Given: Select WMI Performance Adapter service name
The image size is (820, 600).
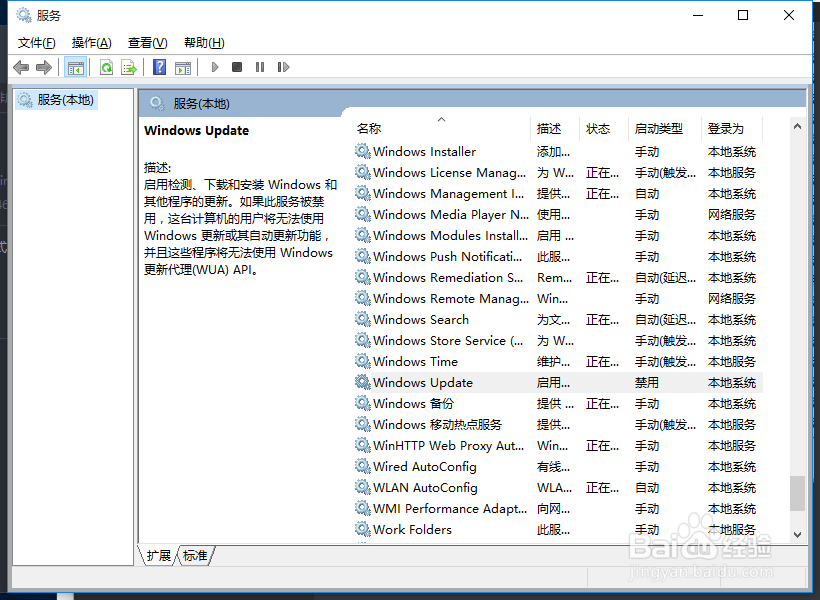Looking at the screenshot, I should click(x=450, y=508).
